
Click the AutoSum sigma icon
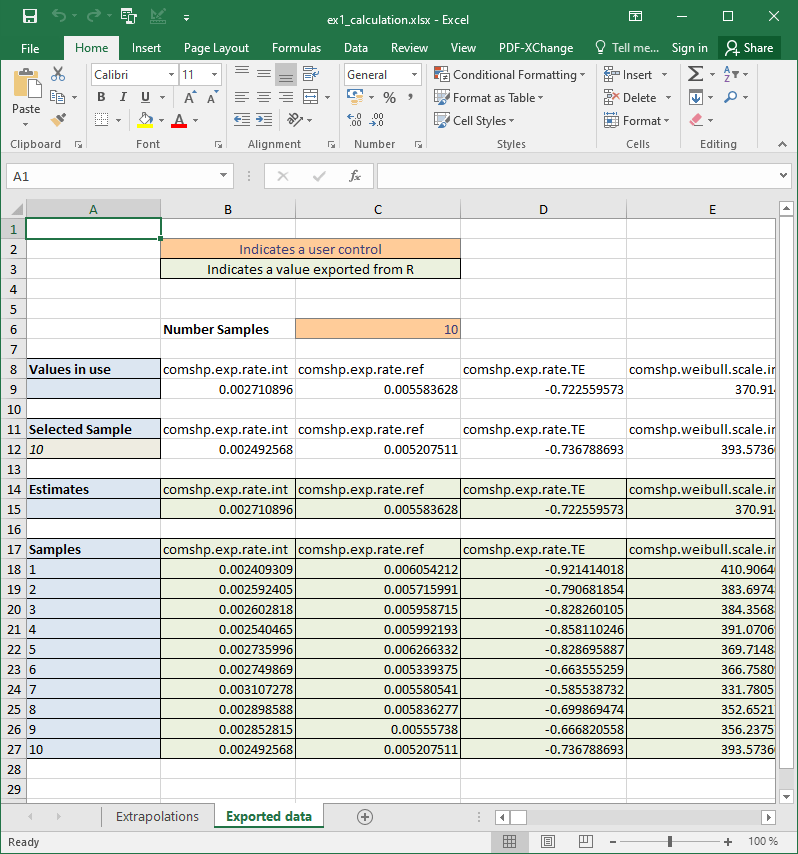696,74
